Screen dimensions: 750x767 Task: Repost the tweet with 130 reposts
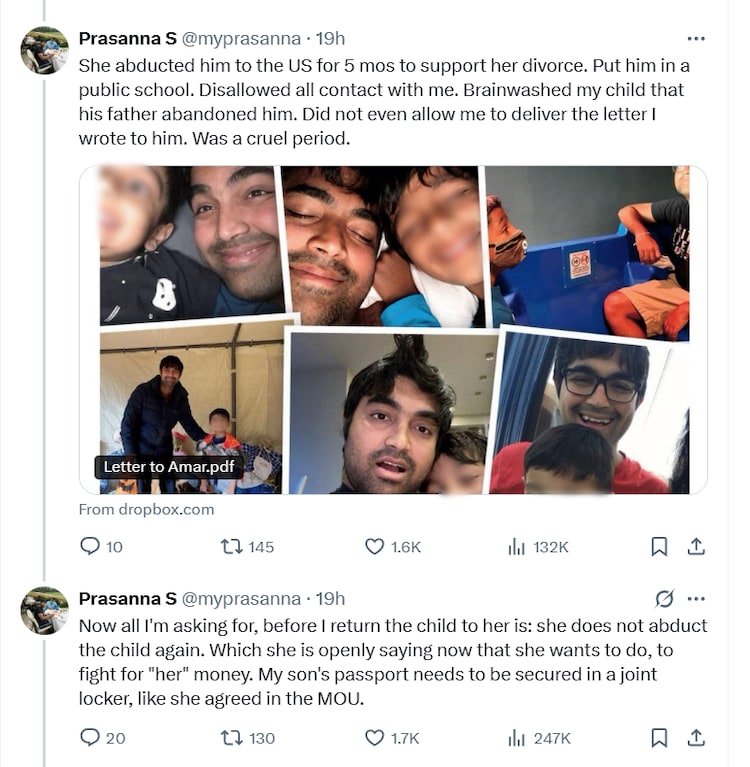point(232,738)
